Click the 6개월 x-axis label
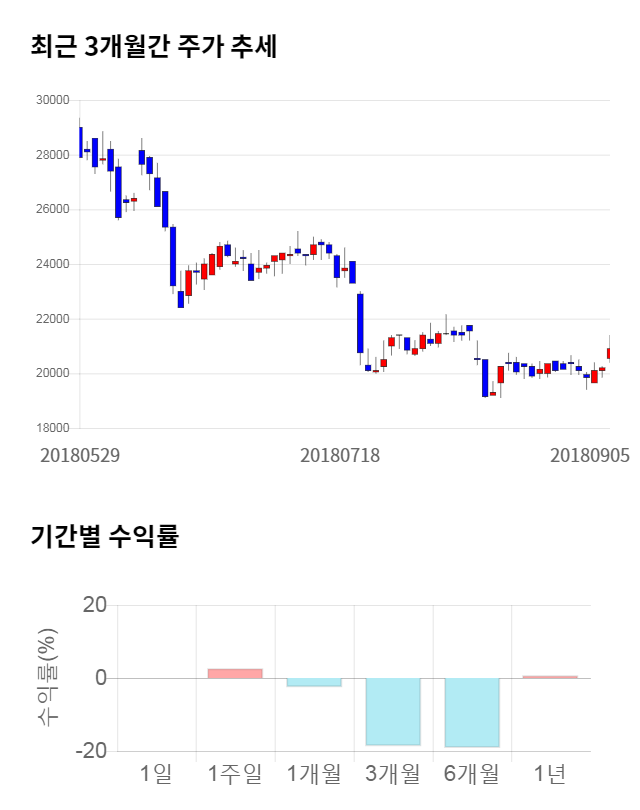This screenshot has height=810, width=640. (472, 773)
